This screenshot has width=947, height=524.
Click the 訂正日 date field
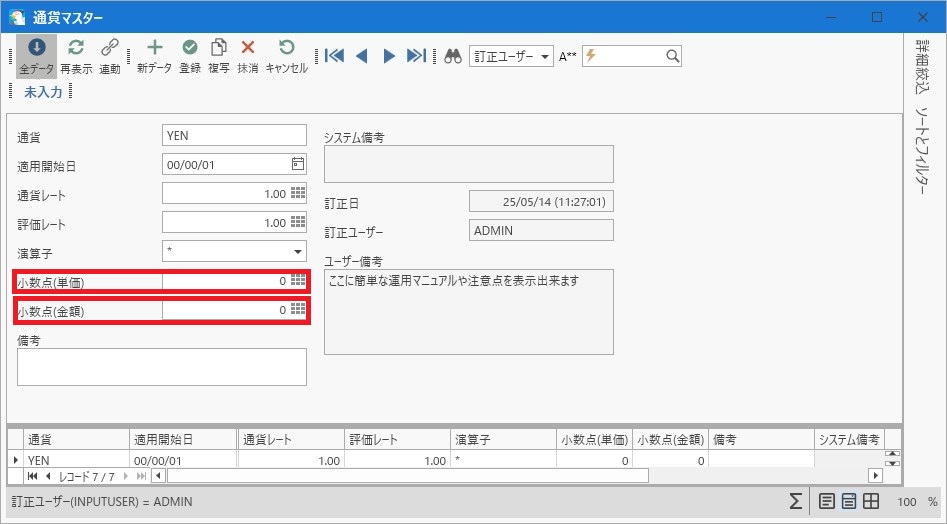point(541,202)
